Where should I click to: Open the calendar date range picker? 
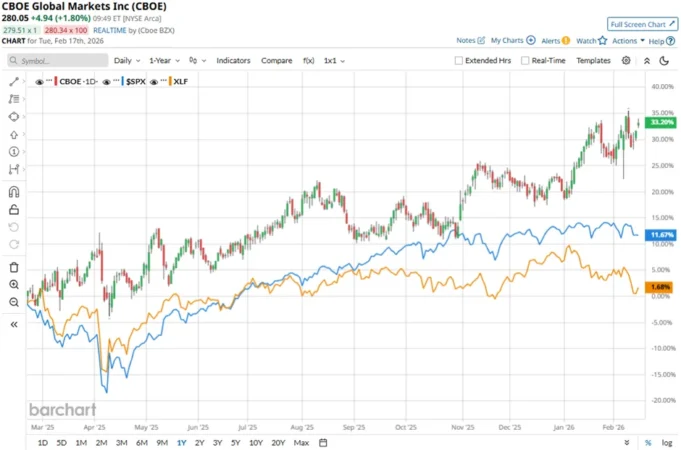point(324,442)
